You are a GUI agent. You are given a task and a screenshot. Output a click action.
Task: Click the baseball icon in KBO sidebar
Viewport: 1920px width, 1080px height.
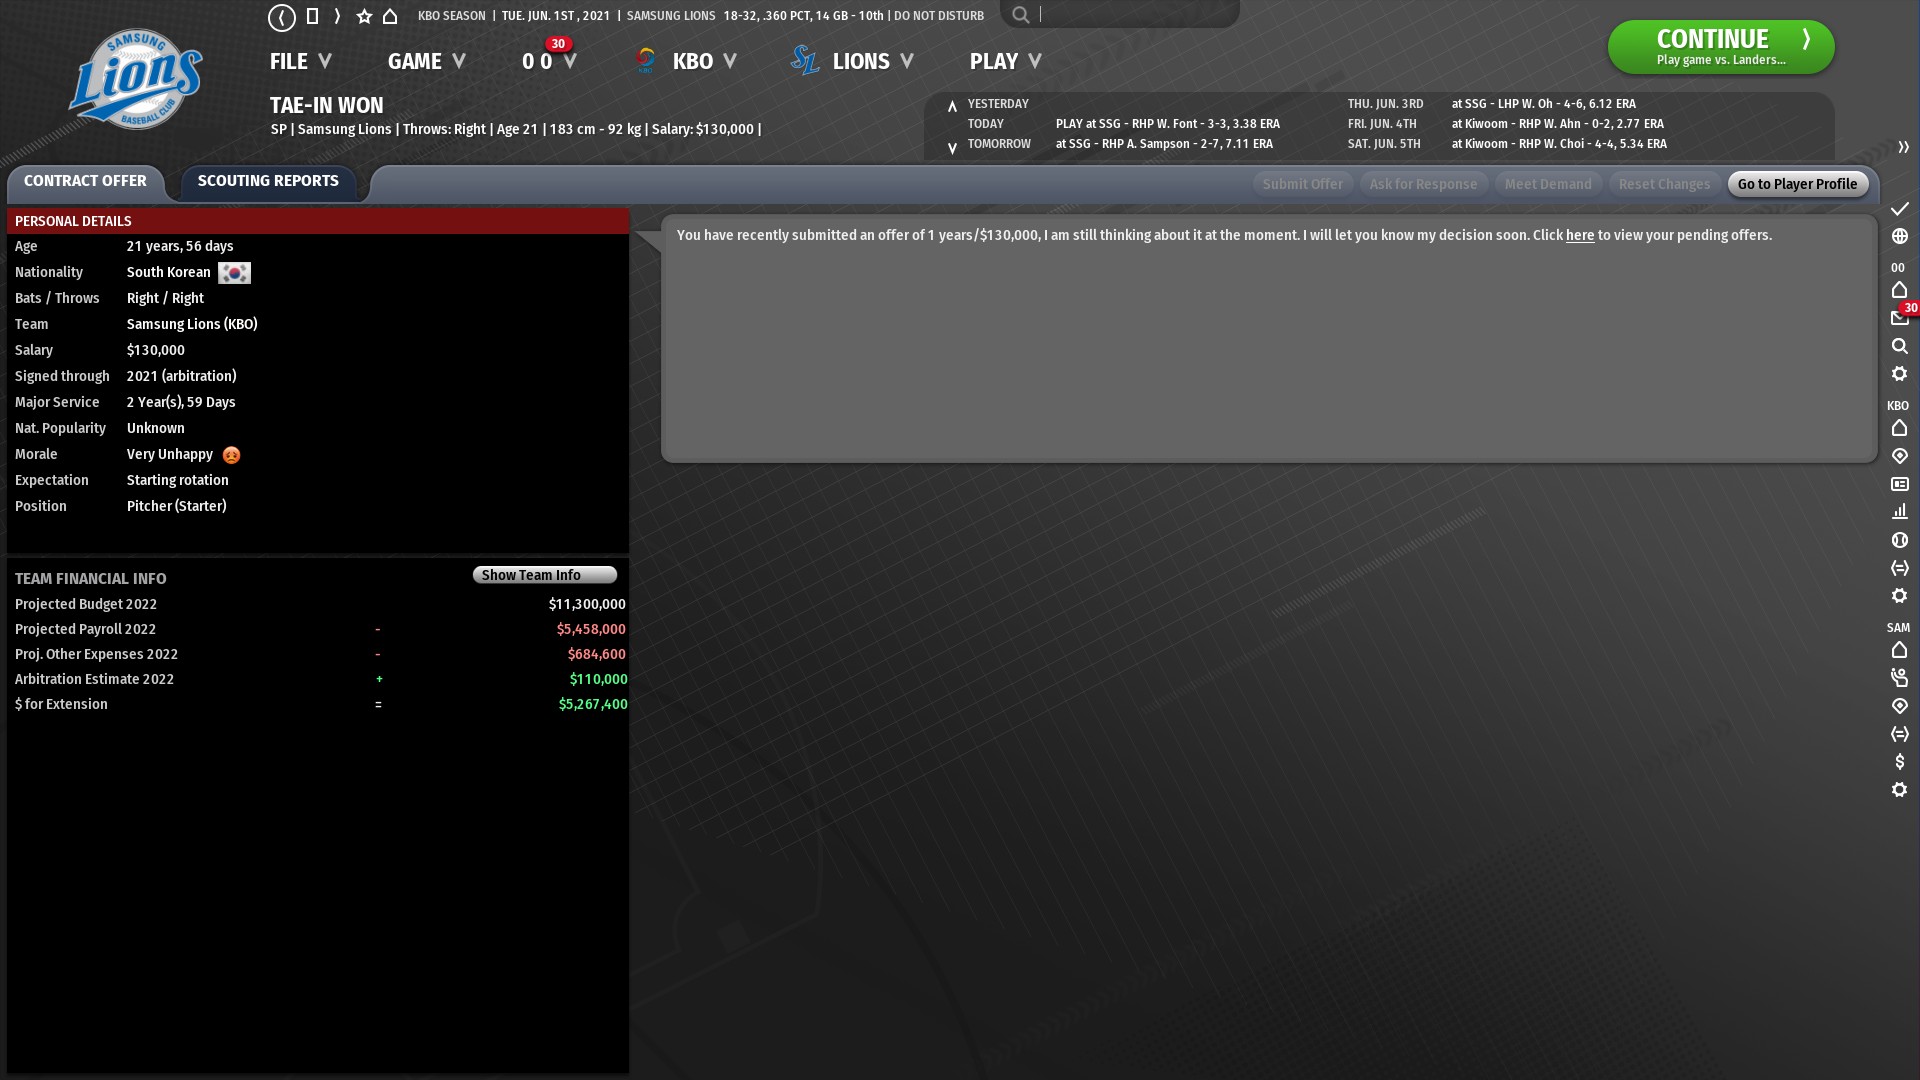(1899, 540)
